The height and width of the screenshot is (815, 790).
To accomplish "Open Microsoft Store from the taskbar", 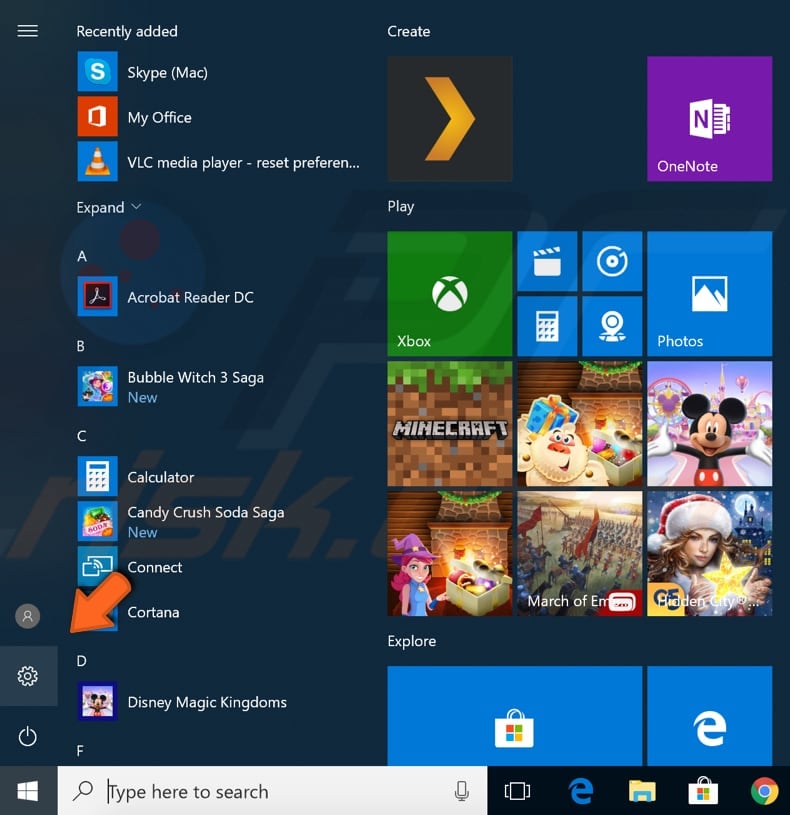I will click(x=703, y=791).
